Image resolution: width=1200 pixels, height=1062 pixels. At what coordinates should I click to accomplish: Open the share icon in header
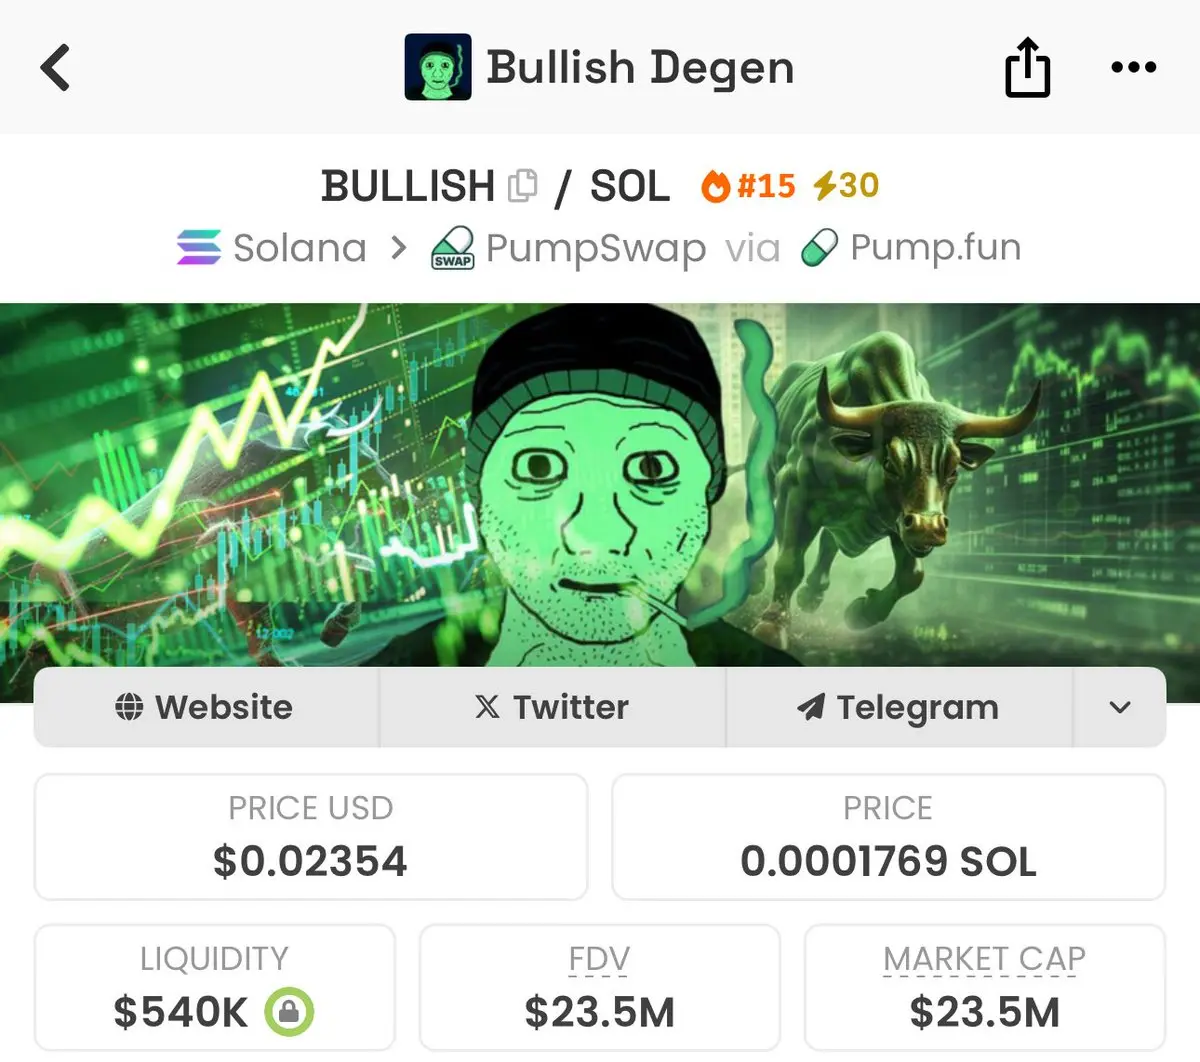coord(1027,67)
